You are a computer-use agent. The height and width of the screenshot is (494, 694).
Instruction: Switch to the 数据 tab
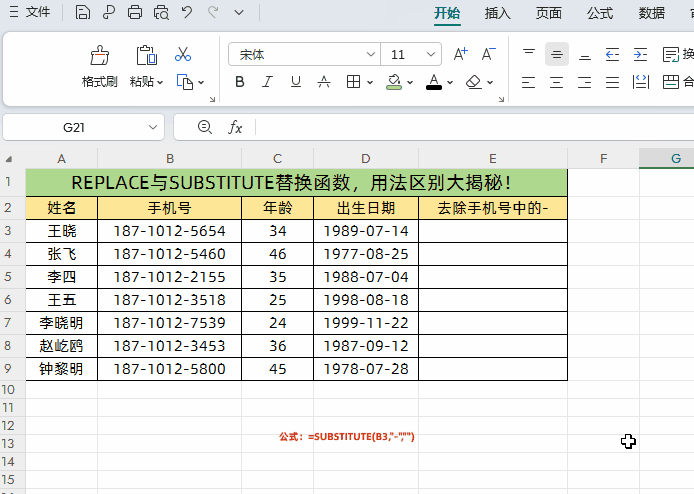pyautogui.click(x=652, y=13)
